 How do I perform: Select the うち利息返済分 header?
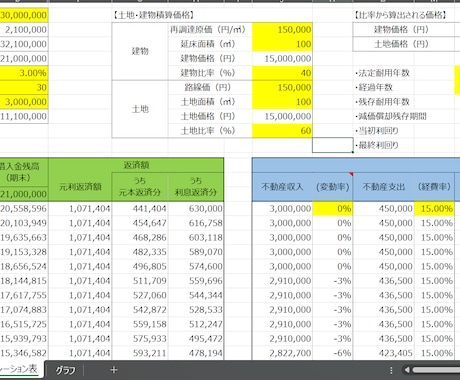(x=196, y=187)
